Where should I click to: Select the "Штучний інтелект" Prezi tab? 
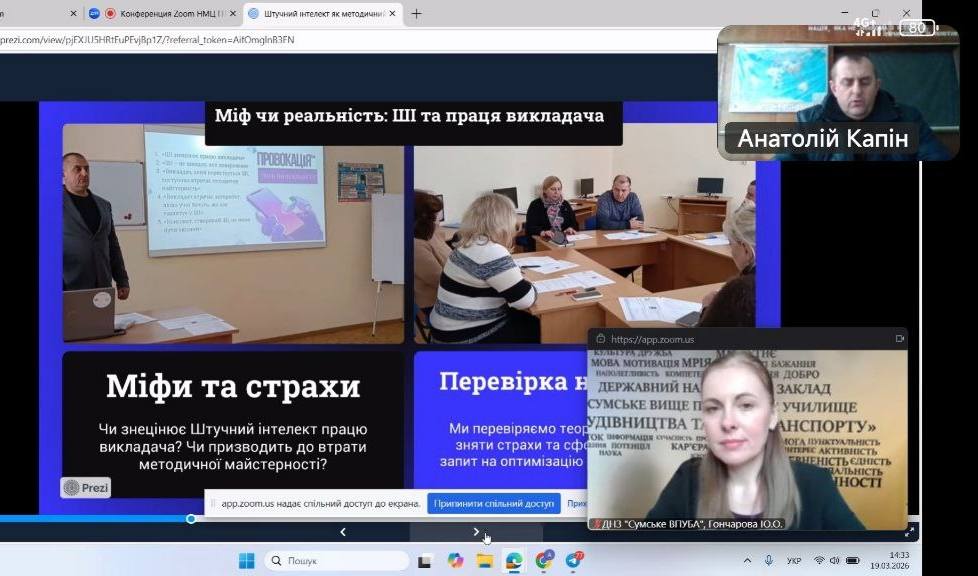tap(318, 14)
